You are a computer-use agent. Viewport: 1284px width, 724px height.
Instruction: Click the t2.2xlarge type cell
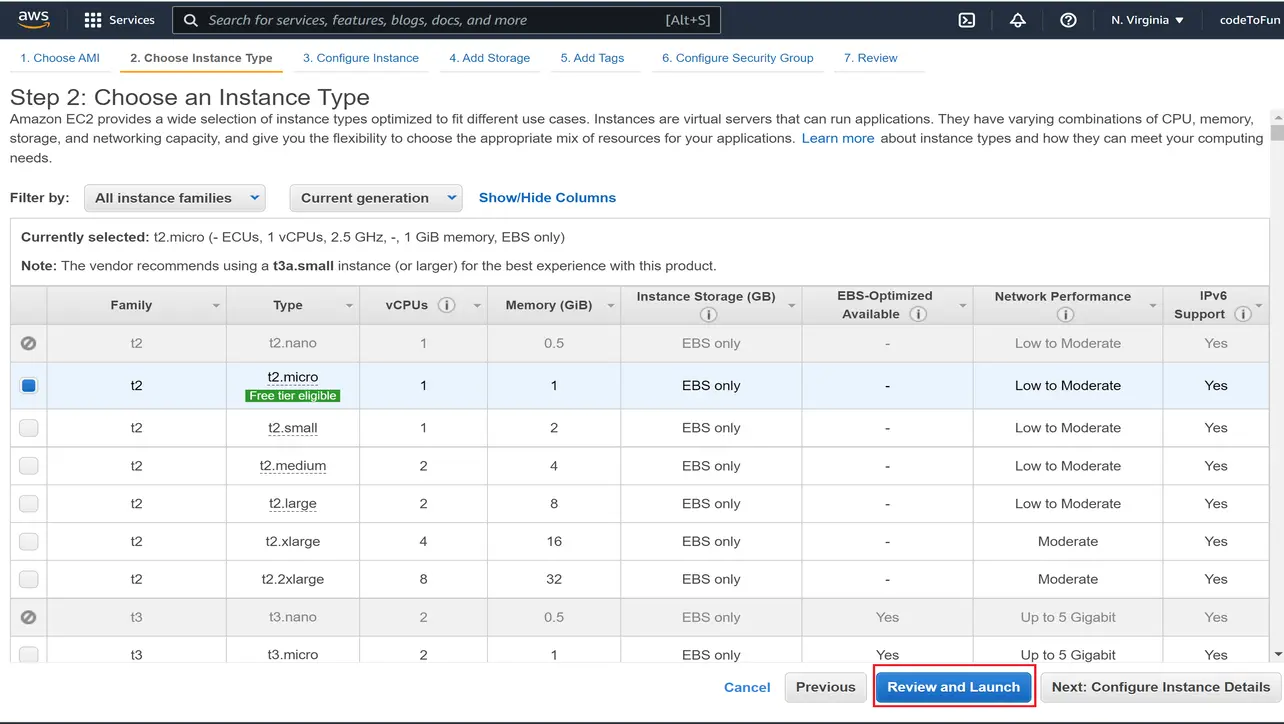(x=293, y=579)
